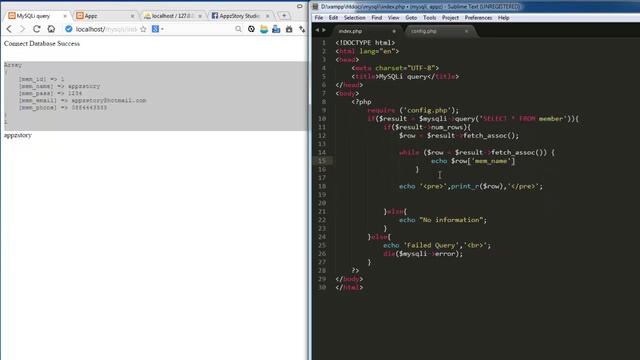Click the <title>MySQLi query</title> line

[405, 76]
